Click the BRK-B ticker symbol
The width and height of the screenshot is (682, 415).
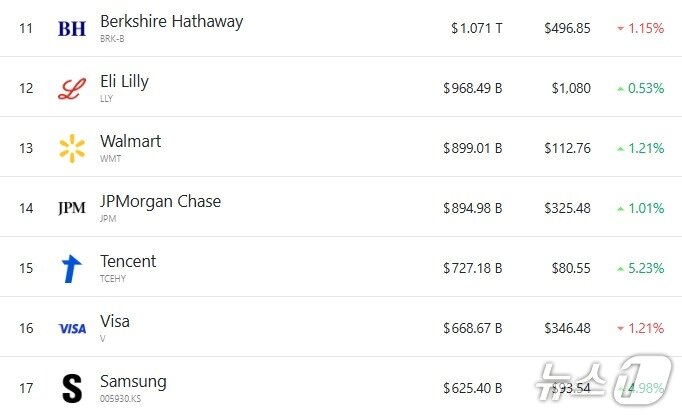click(112, 38)
